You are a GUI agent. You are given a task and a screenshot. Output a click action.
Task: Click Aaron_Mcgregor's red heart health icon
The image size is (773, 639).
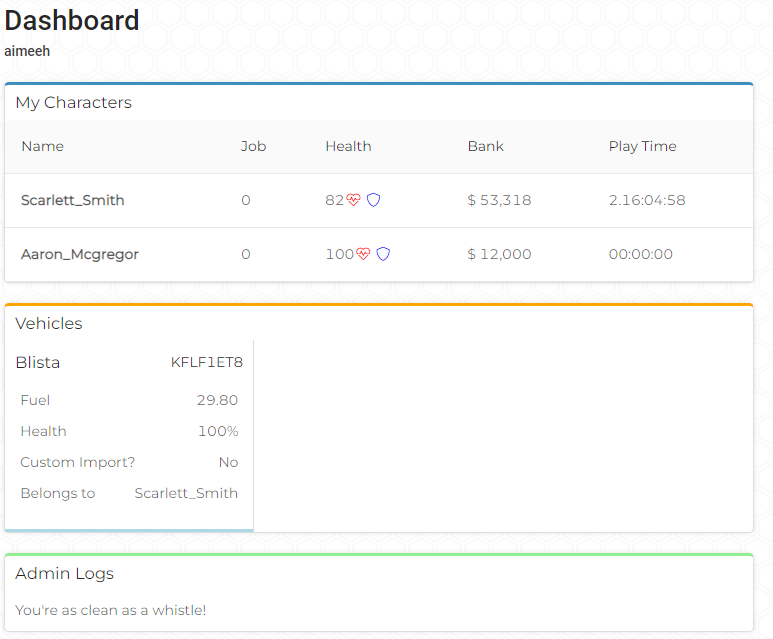click(363, 254)
